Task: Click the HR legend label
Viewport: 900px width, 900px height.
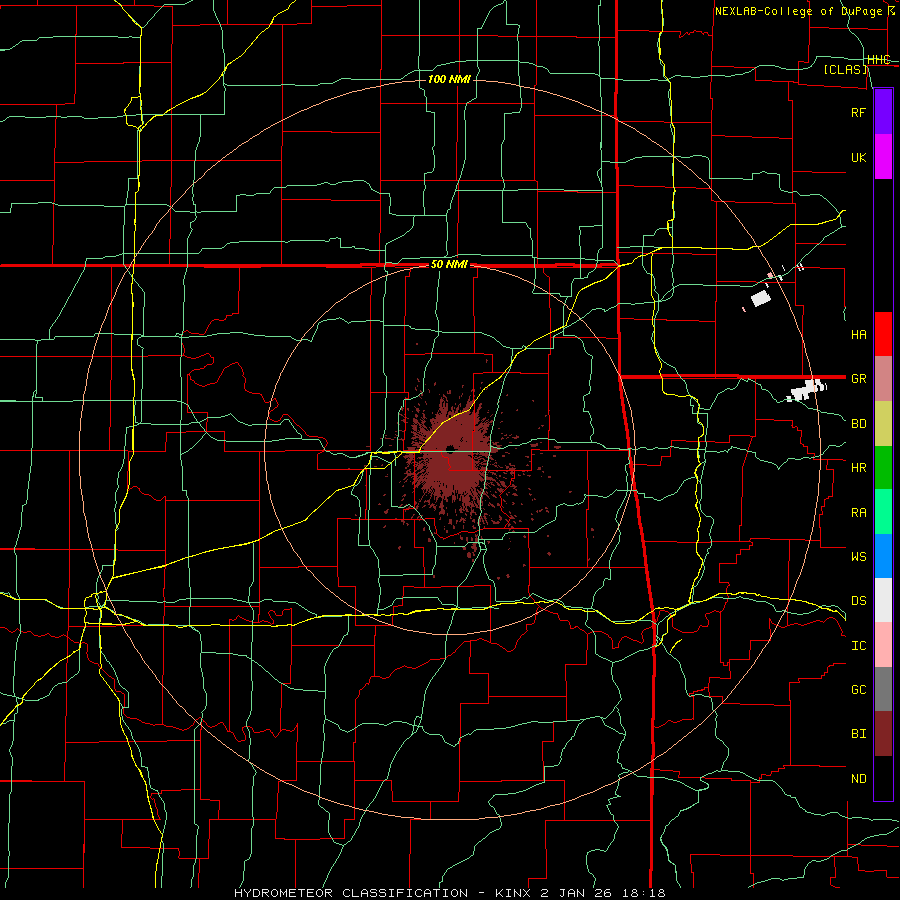Action: point(858,468)
